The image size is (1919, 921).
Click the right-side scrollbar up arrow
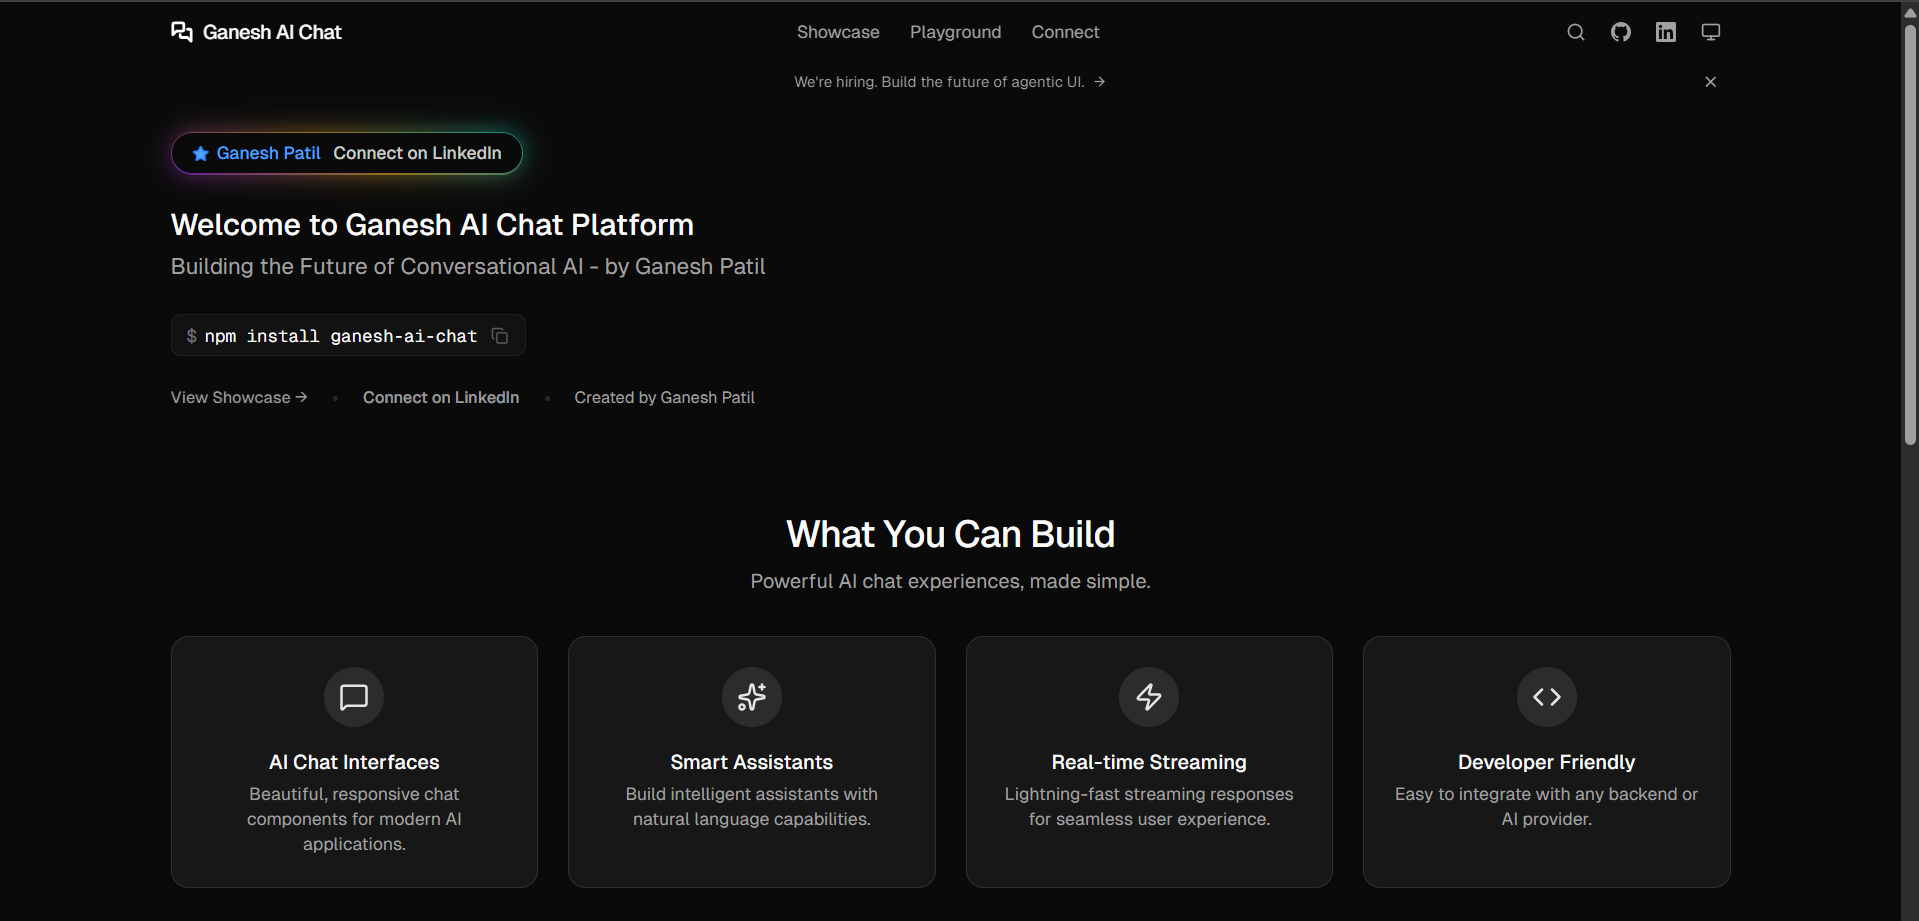[1908, 11]
